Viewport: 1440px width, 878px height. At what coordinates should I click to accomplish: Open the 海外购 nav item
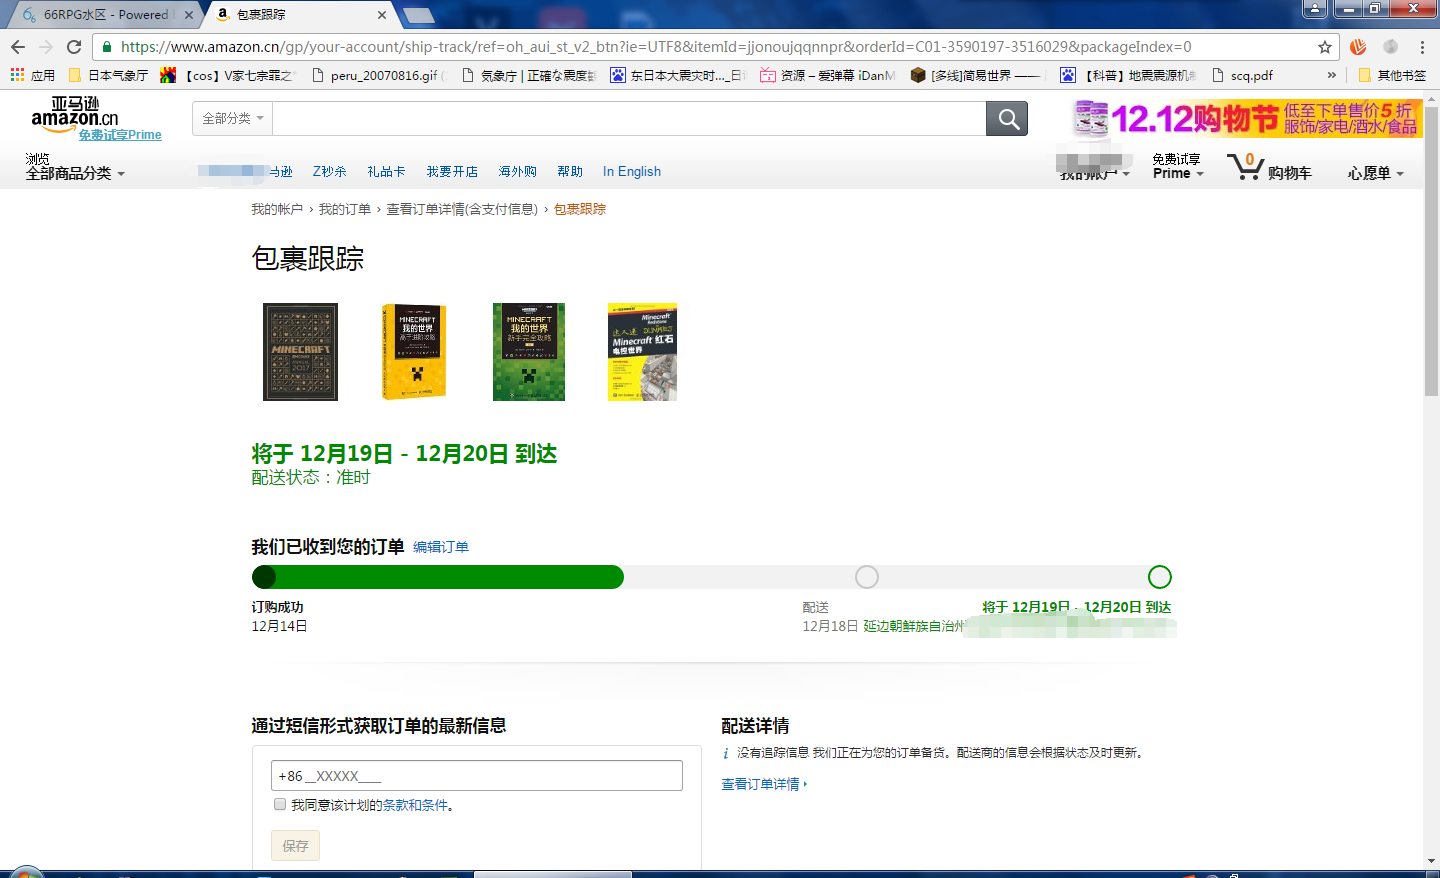(517, 171)
